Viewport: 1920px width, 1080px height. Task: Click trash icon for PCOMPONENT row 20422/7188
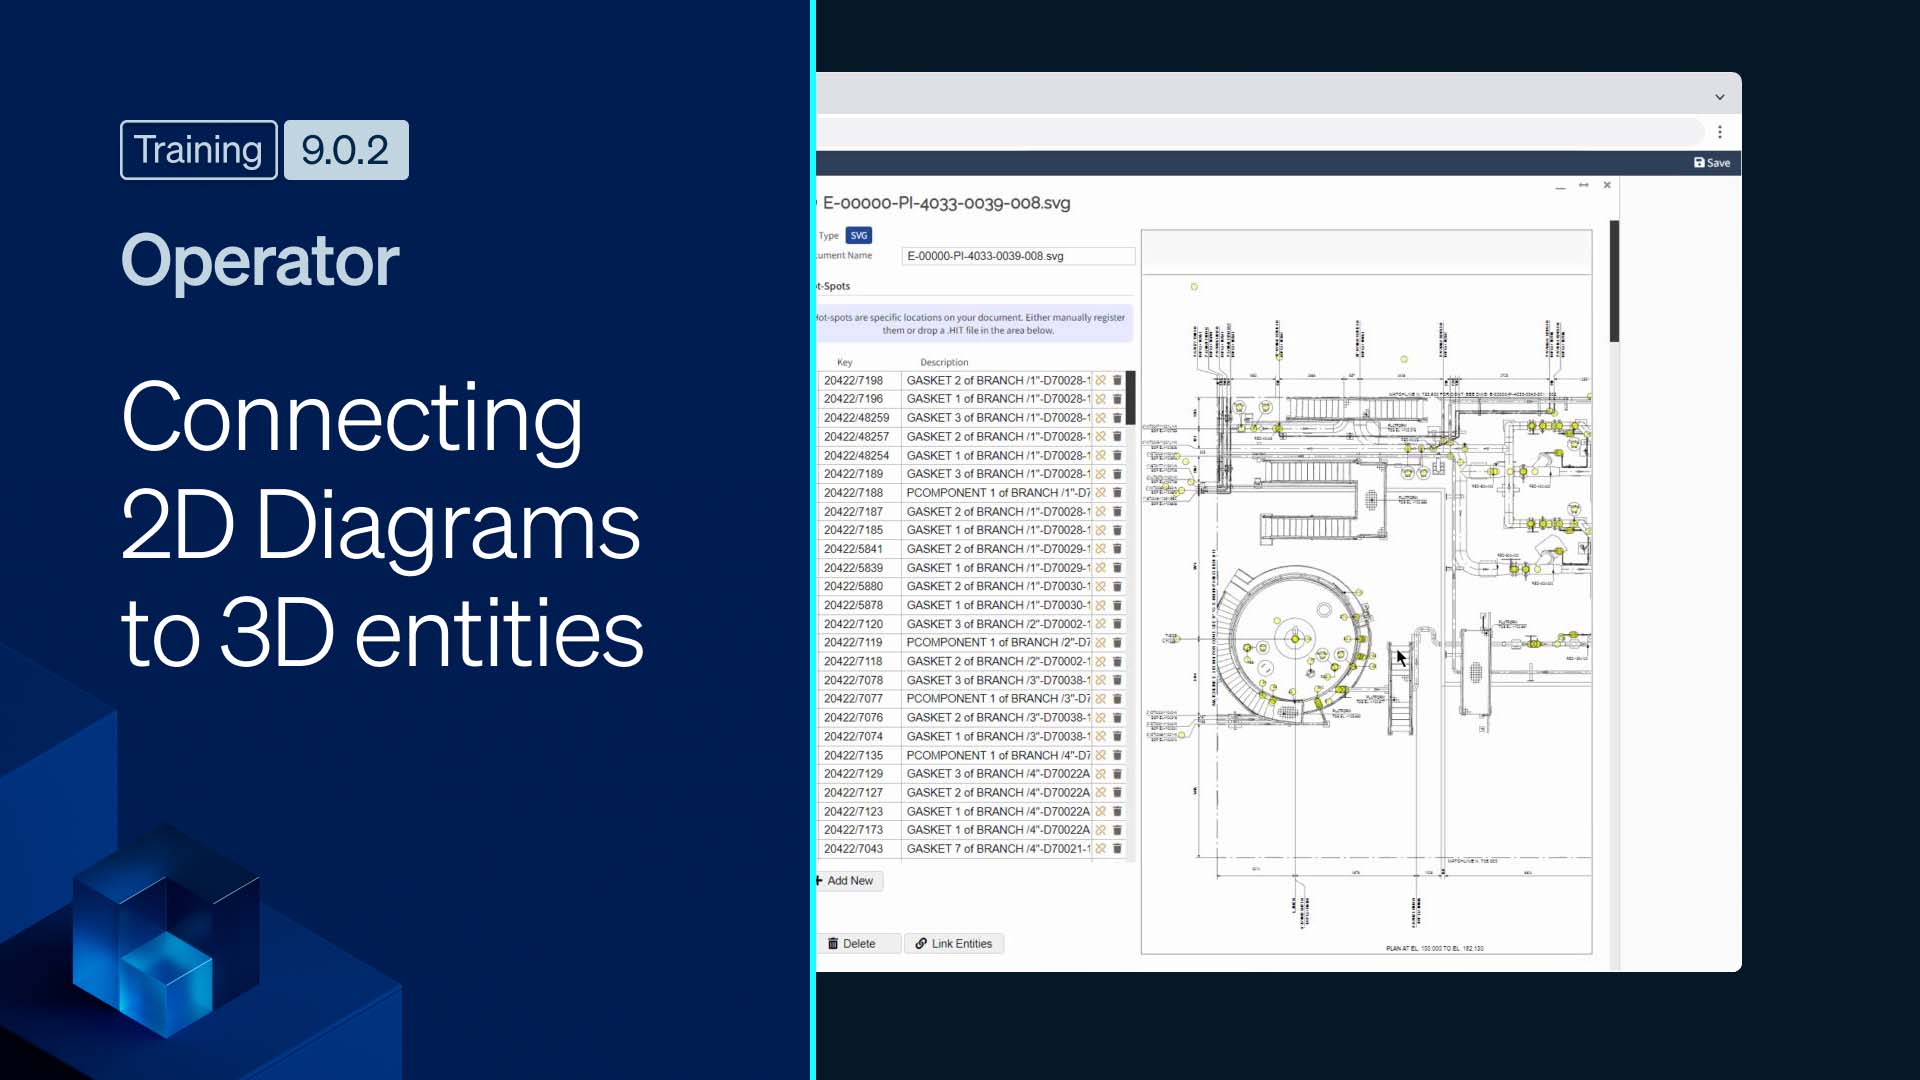tap(1117, 493)
